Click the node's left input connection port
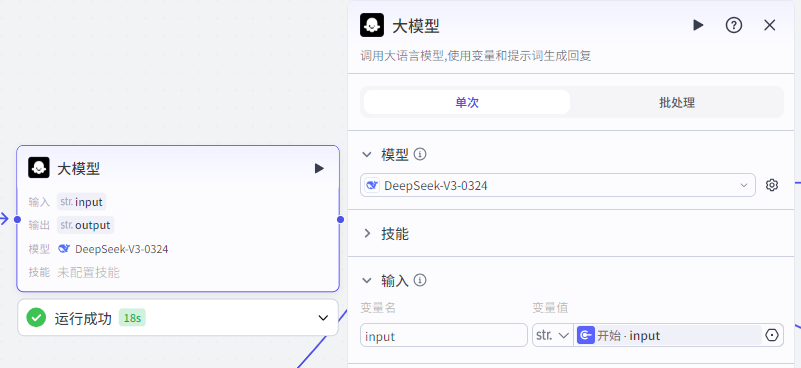The image size is (801, 368). tap(17, 219)
